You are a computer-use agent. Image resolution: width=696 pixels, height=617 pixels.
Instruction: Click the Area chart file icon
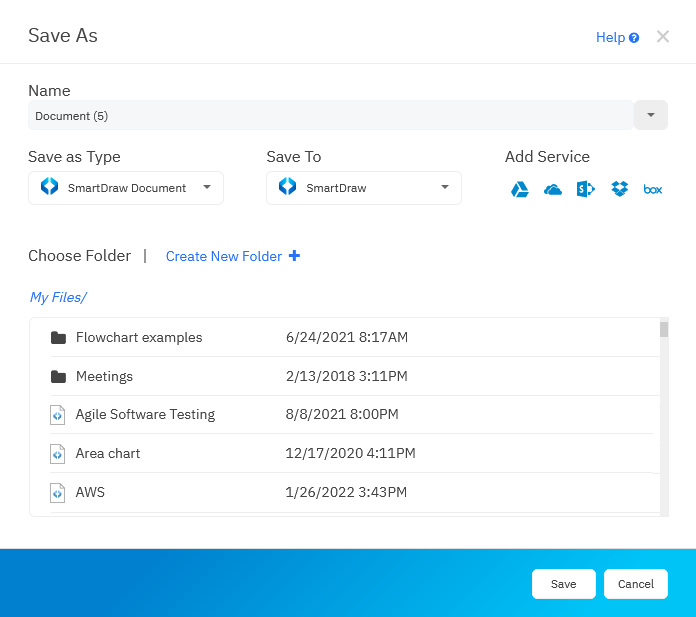pos(58,454)
